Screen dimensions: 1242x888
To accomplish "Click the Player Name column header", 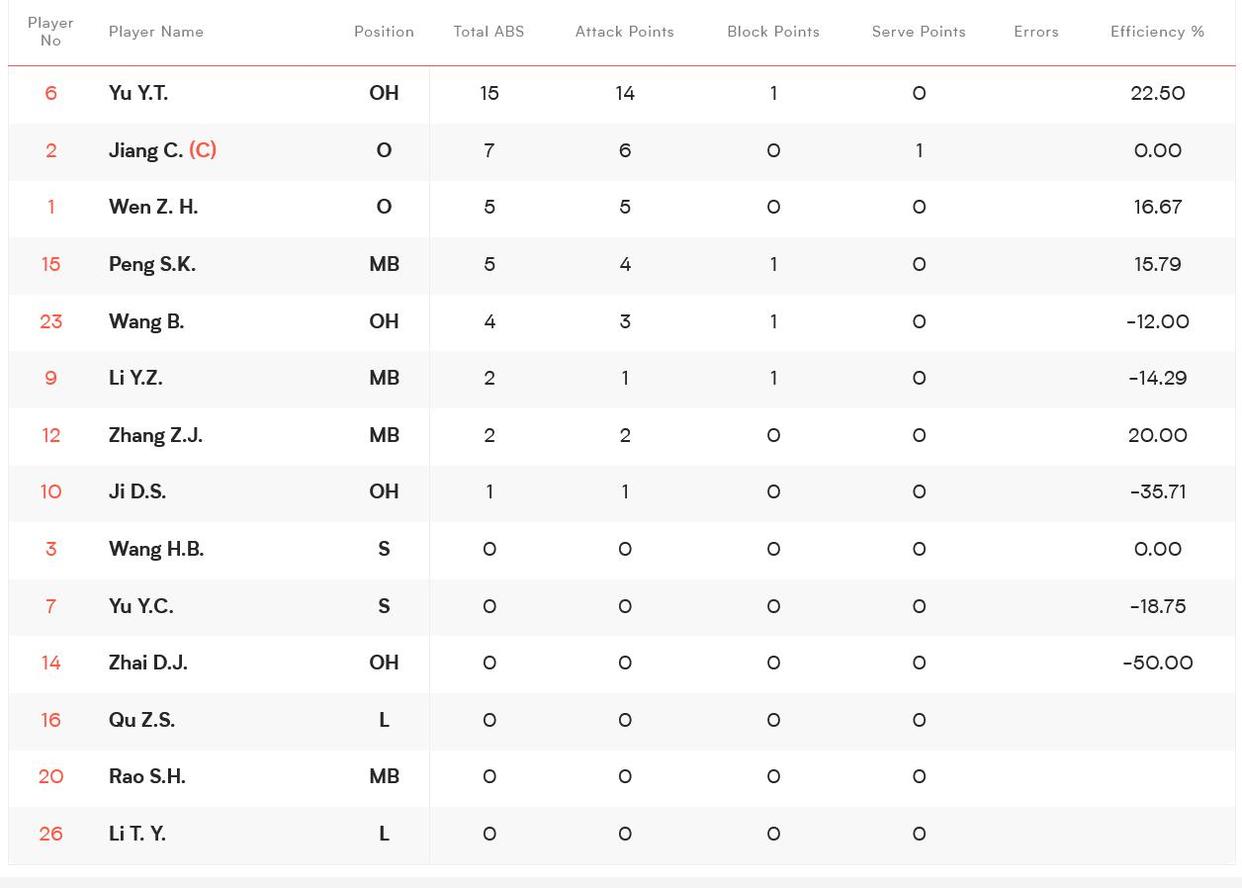I will [x=156, y=31].
